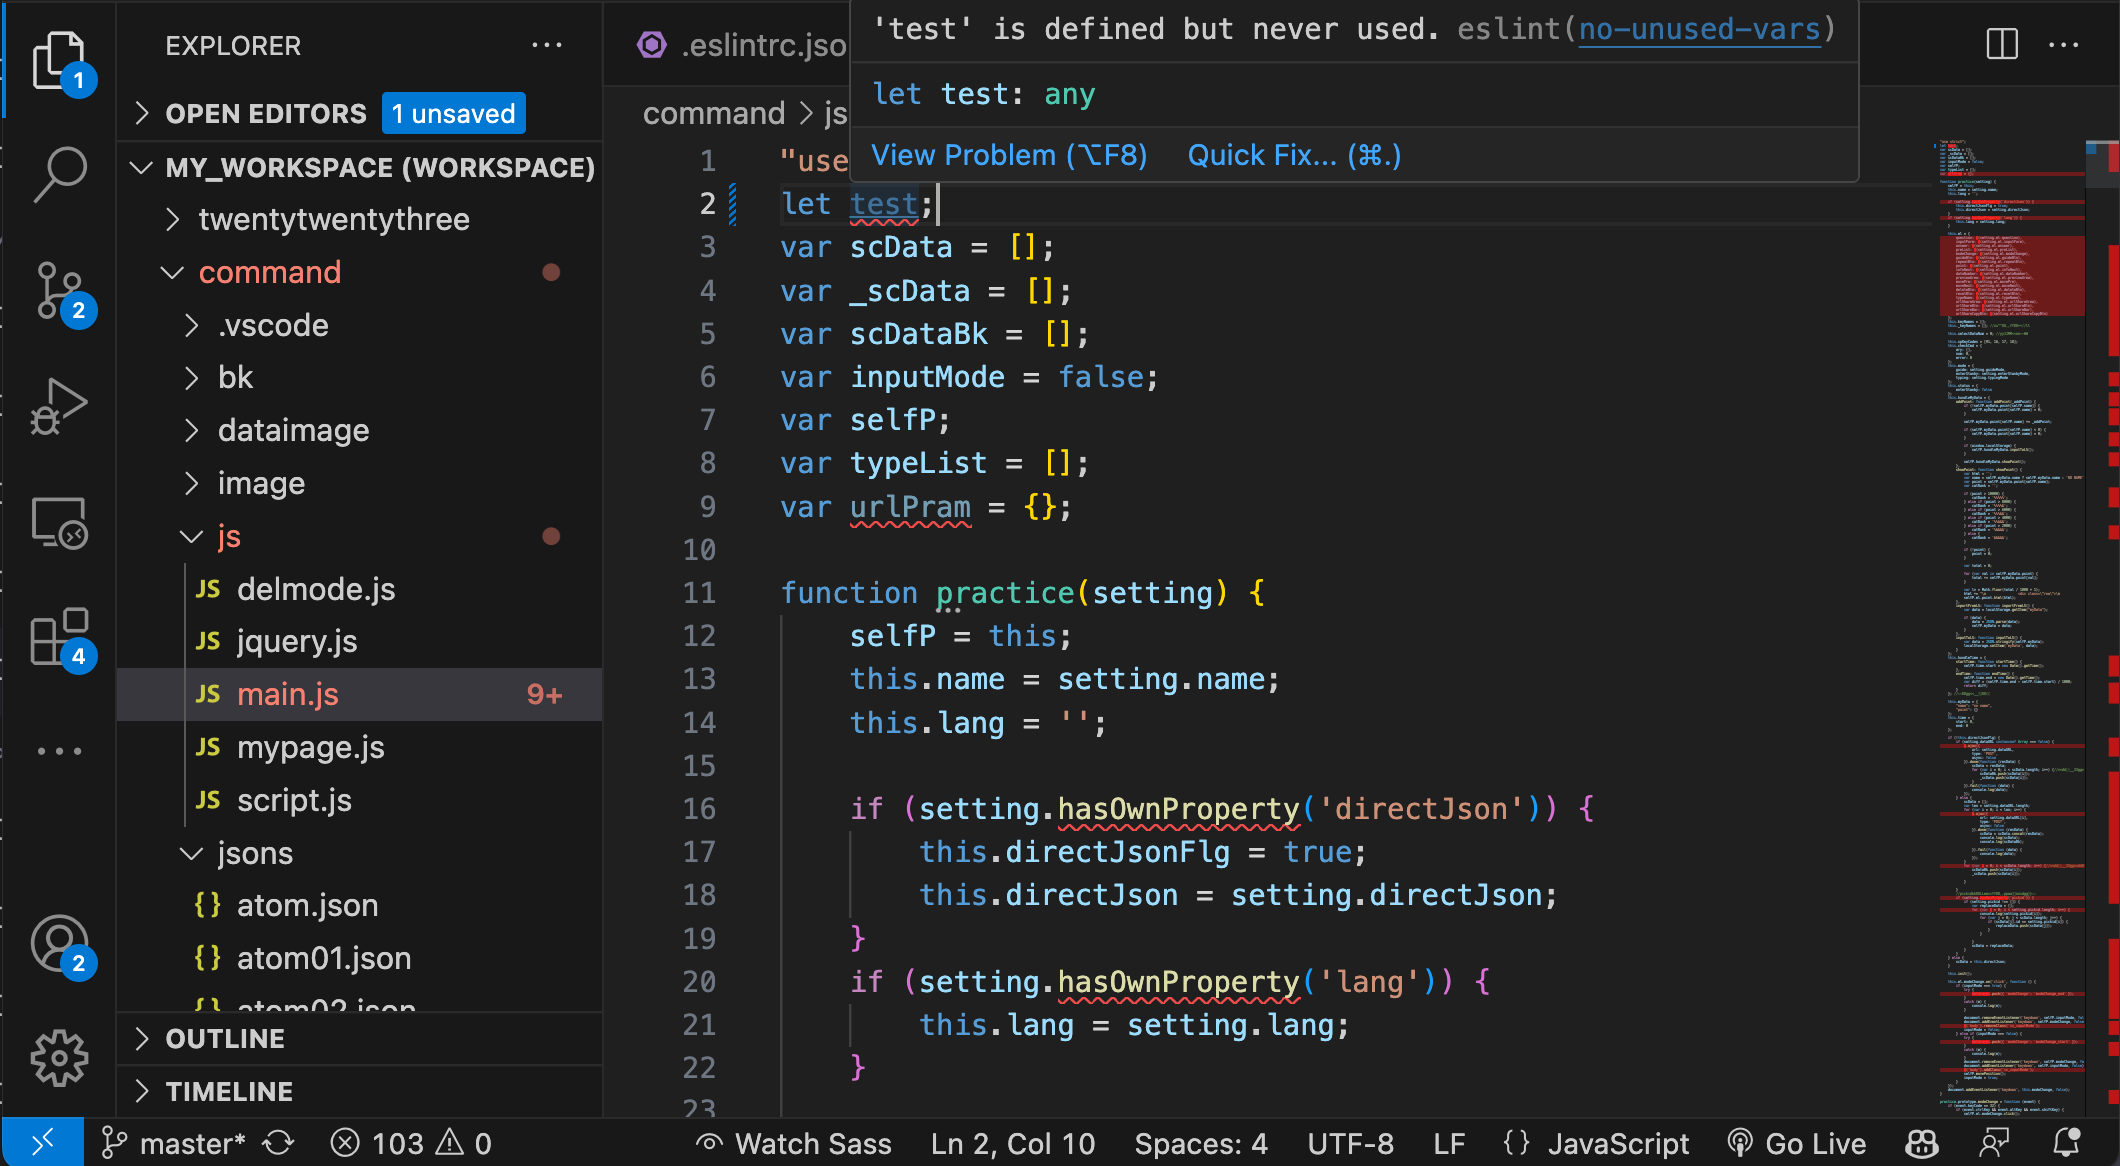Toggle Go Live server in status bar

1797,1143
